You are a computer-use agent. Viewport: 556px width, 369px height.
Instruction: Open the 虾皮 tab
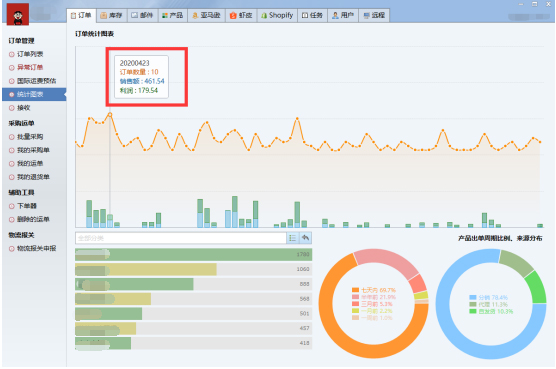[x=241, y=15]
